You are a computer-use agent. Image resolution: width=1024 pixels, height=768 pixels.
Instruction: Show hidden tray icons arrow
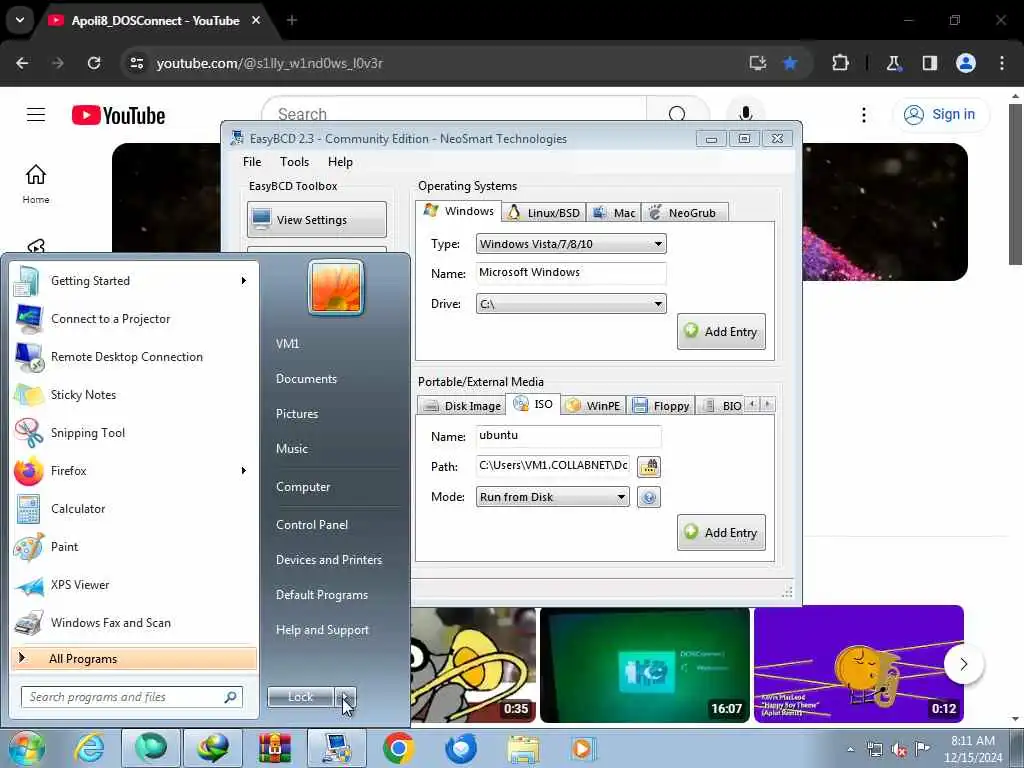click(850, 750)
